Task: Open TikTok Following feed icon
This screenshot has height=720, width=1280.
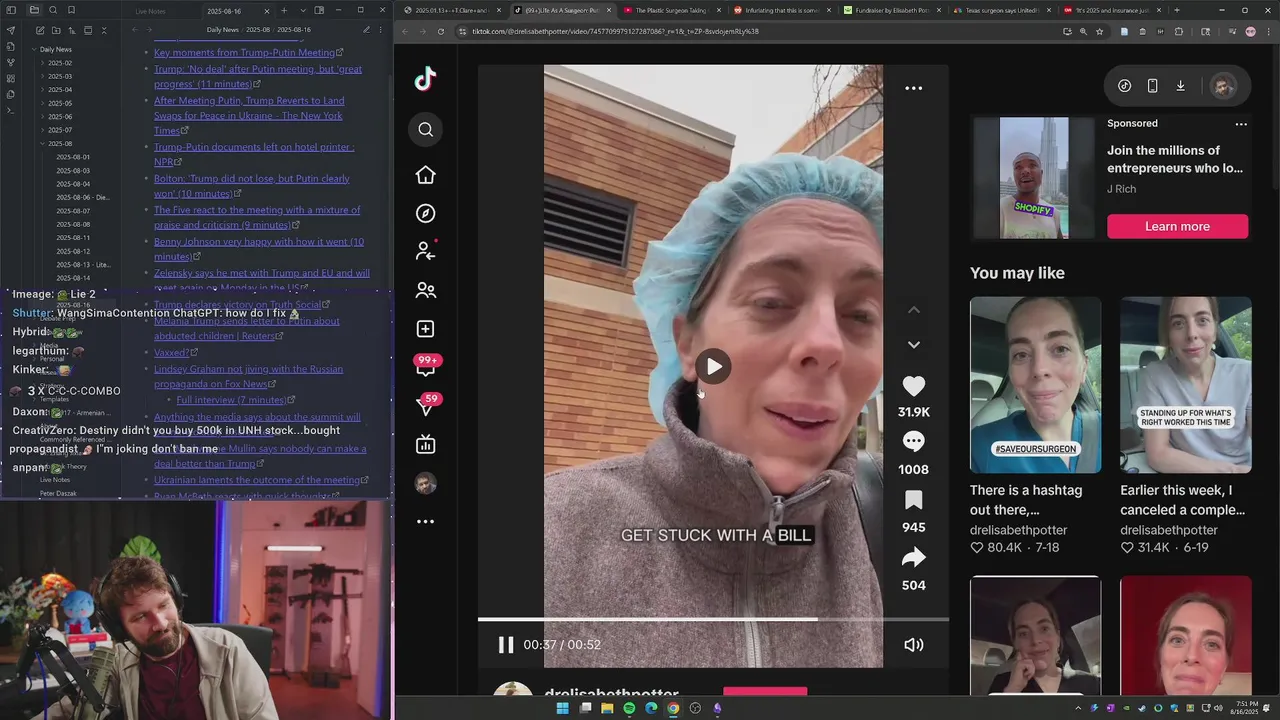Action: click(x=425, y=251)
